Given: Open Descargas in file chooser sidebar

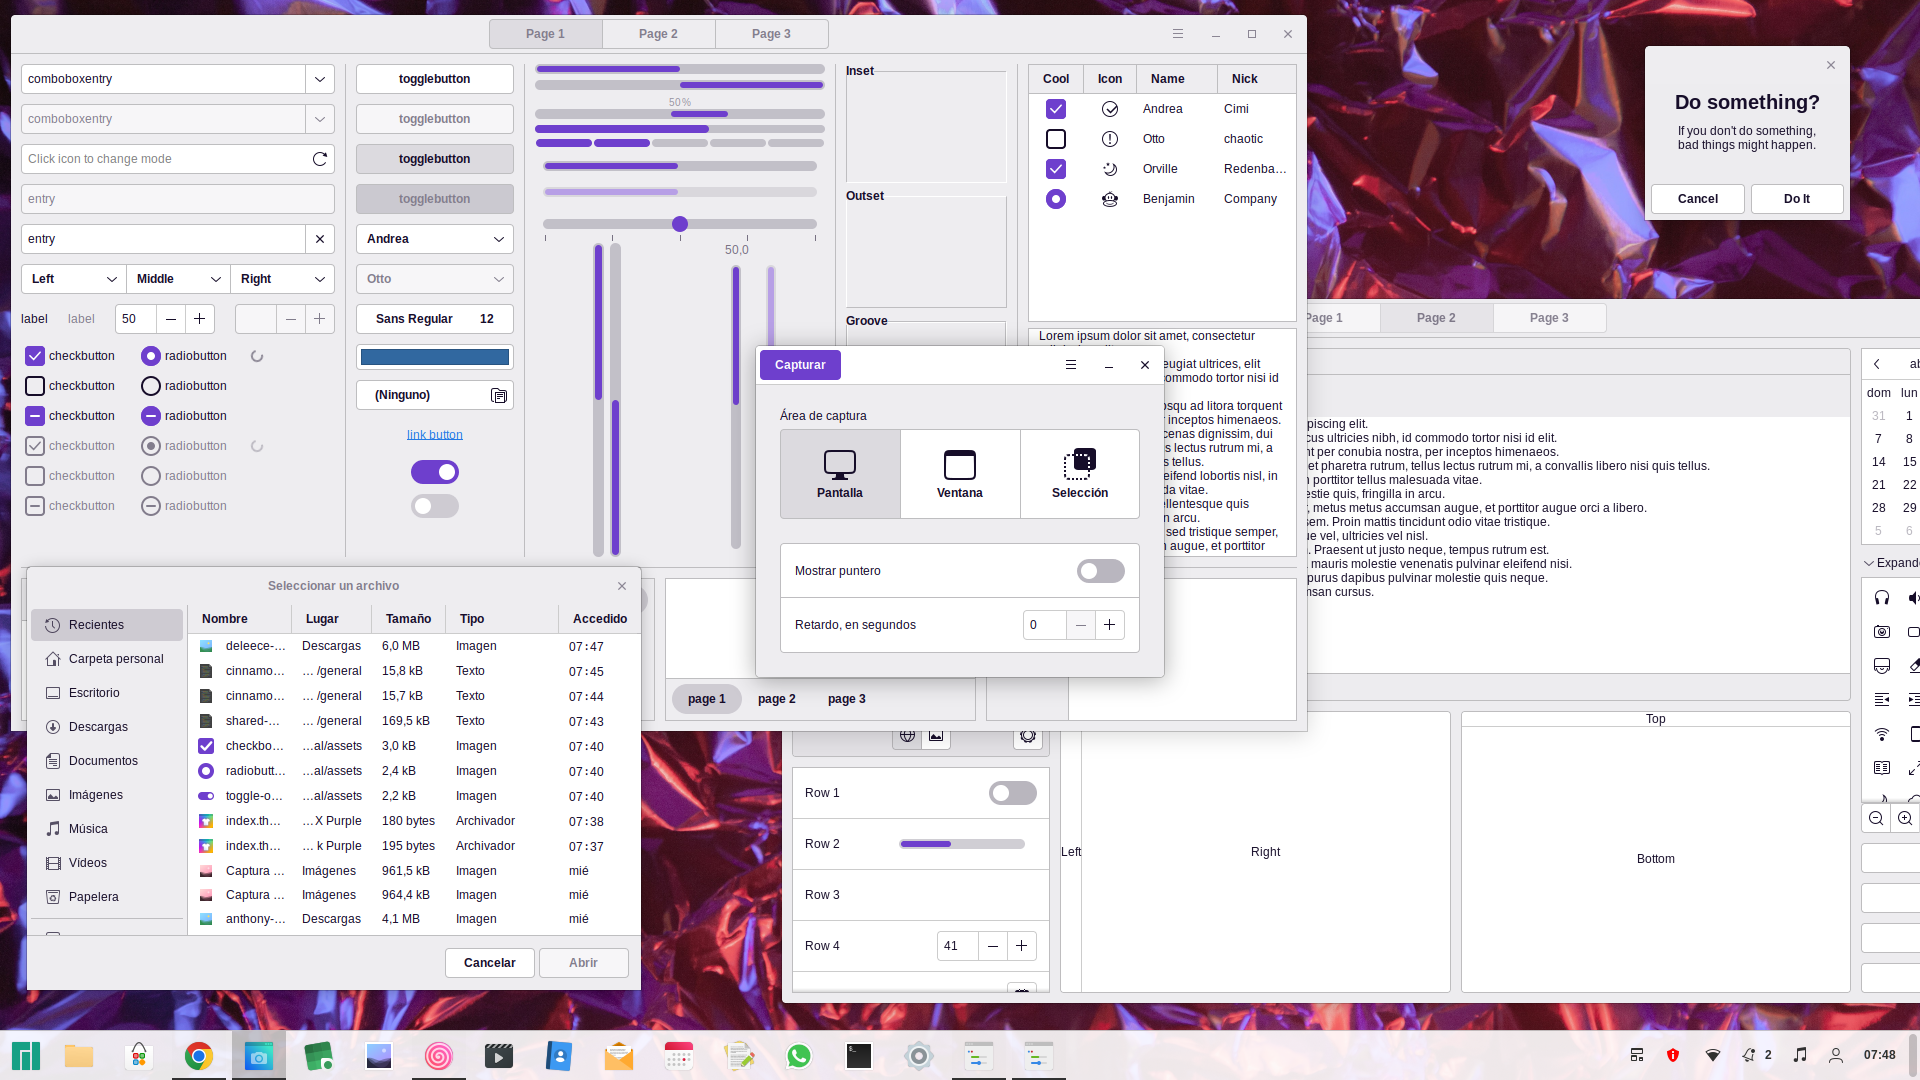Looking at the screenshot, I should tap(107, 727).
